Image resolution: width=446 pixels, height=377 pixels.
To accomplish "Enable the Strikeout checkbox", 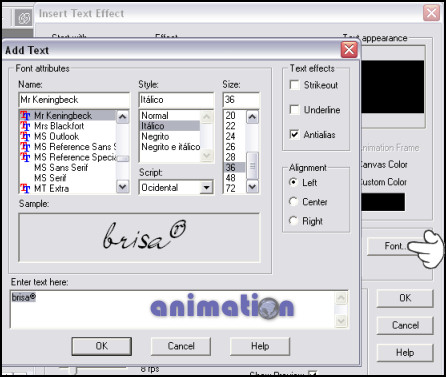I will [295, 85].
